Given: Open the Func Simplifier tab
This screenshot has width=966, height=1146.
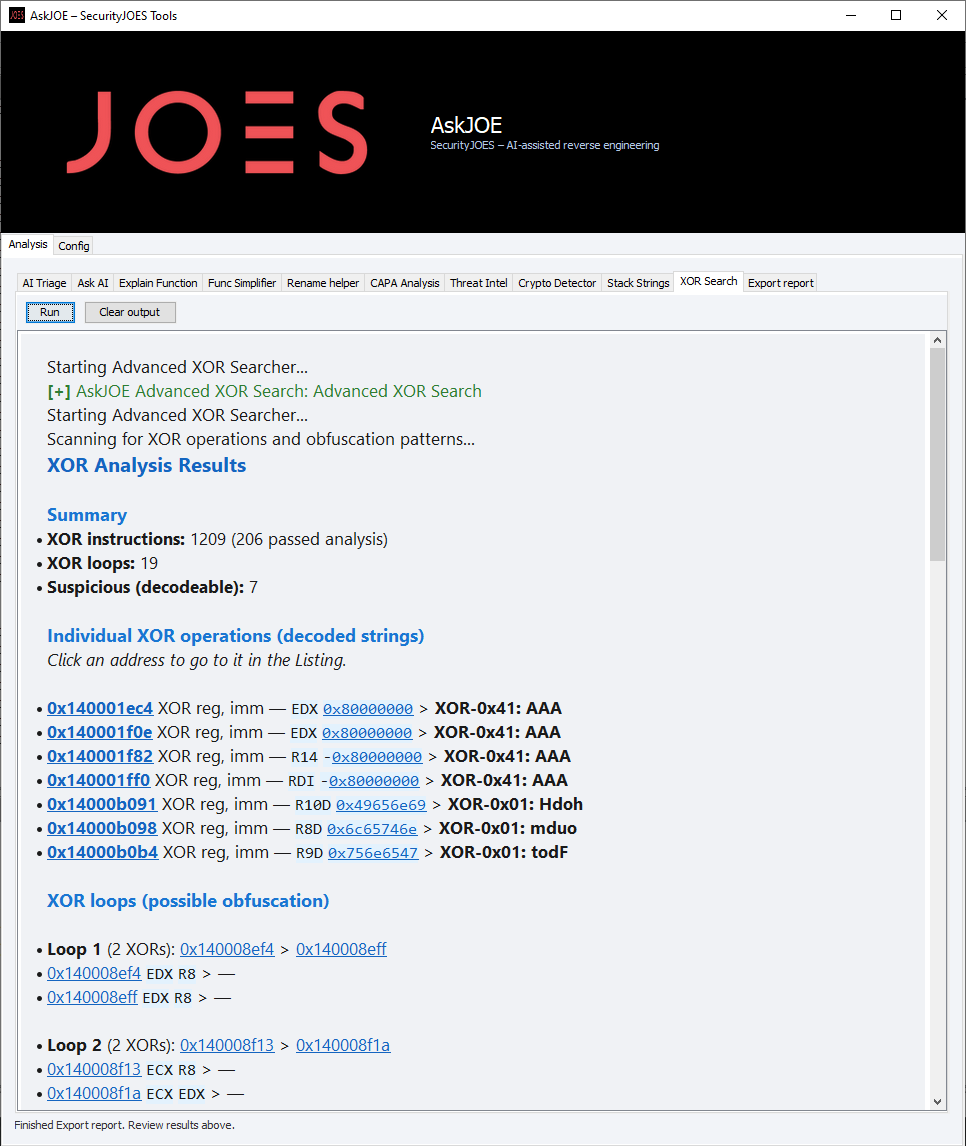Looking at the screenshot, I should (x=242, y=283).
